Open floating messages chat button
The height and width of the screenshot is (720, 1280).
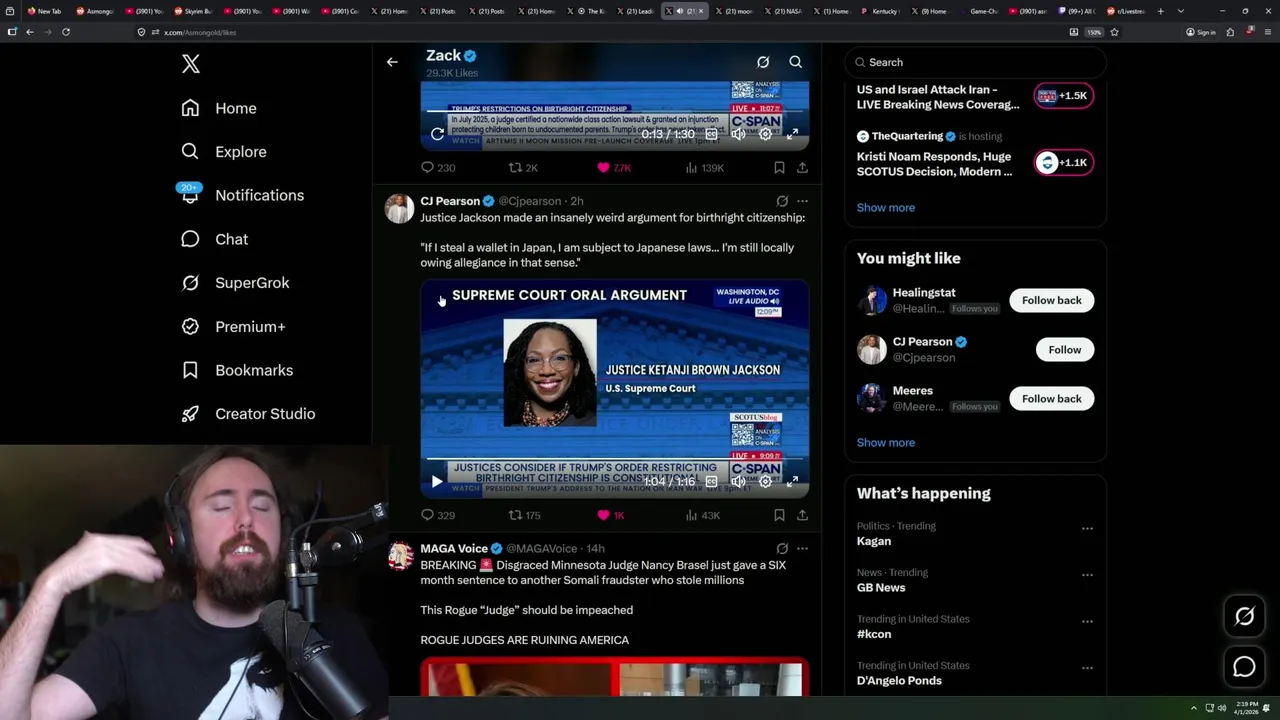tap(1244, 667)
